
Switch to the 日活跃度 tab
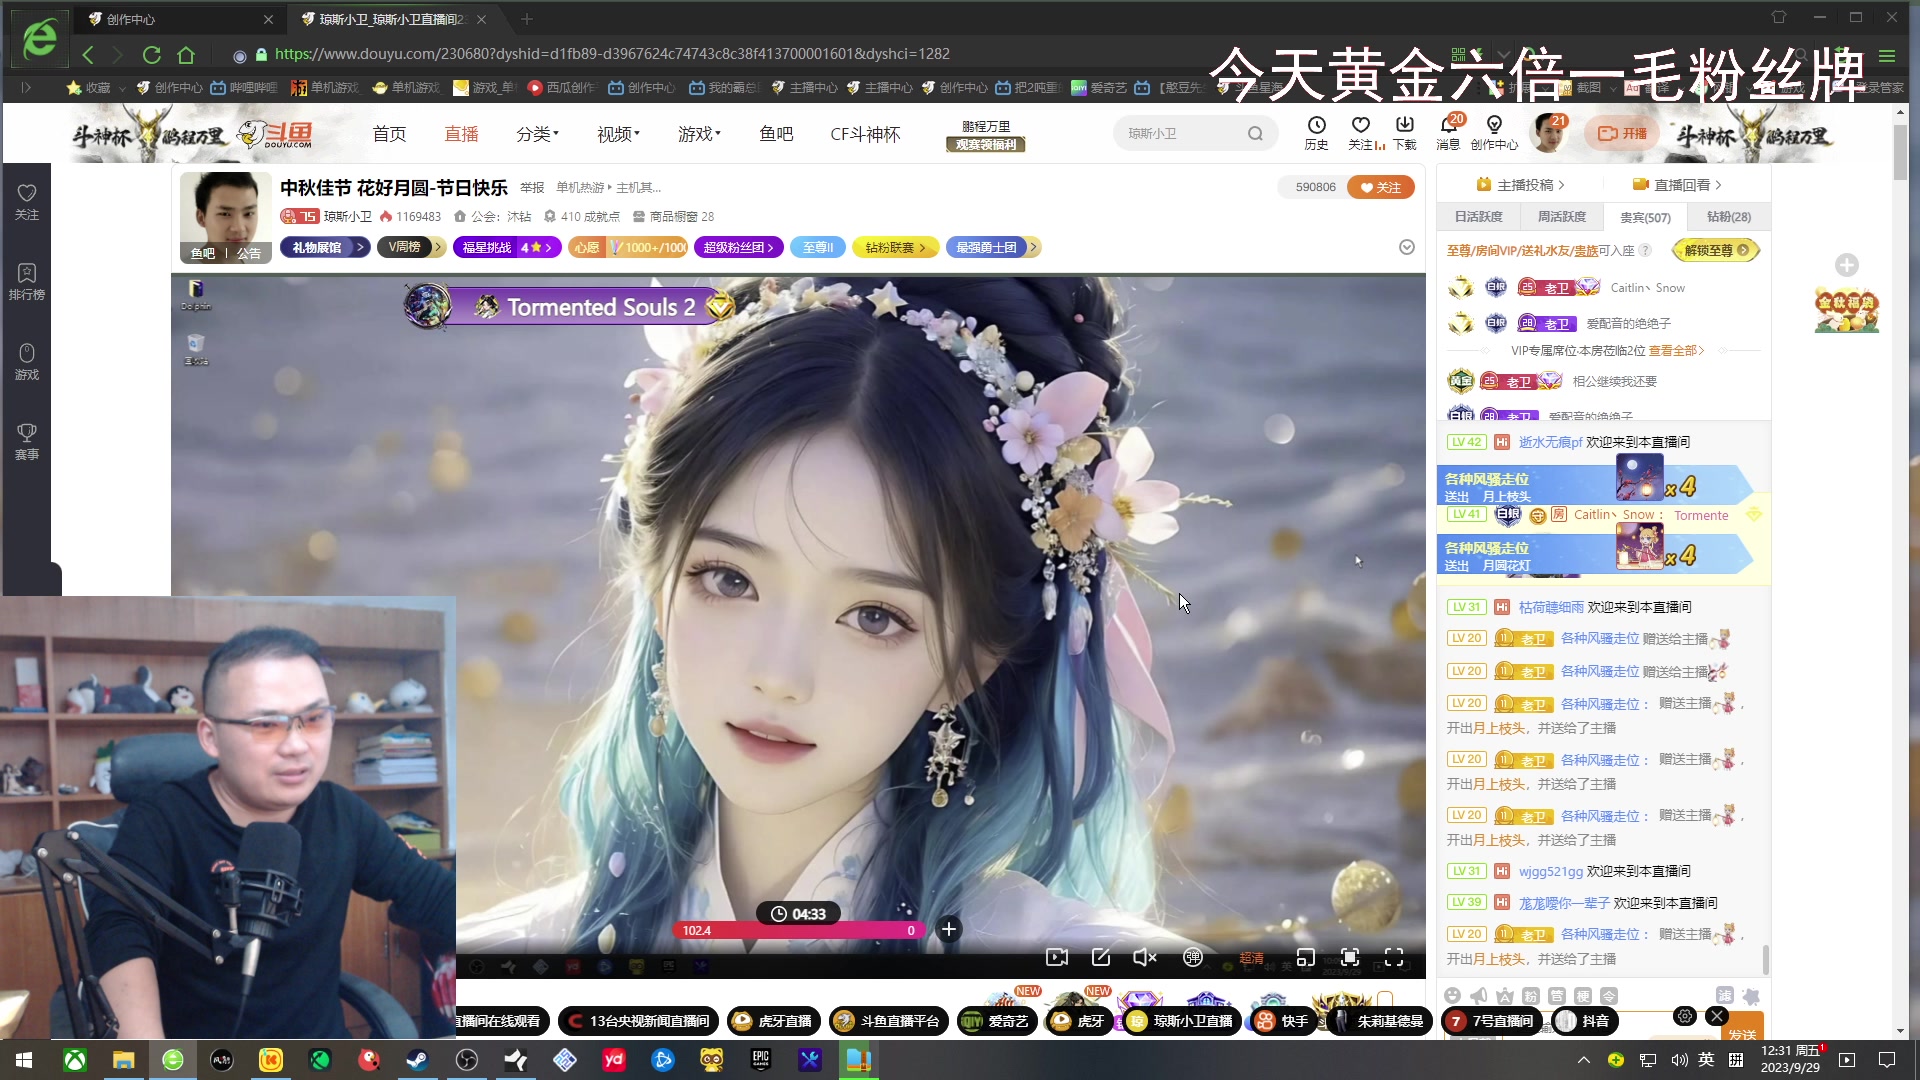[1478, 216]
